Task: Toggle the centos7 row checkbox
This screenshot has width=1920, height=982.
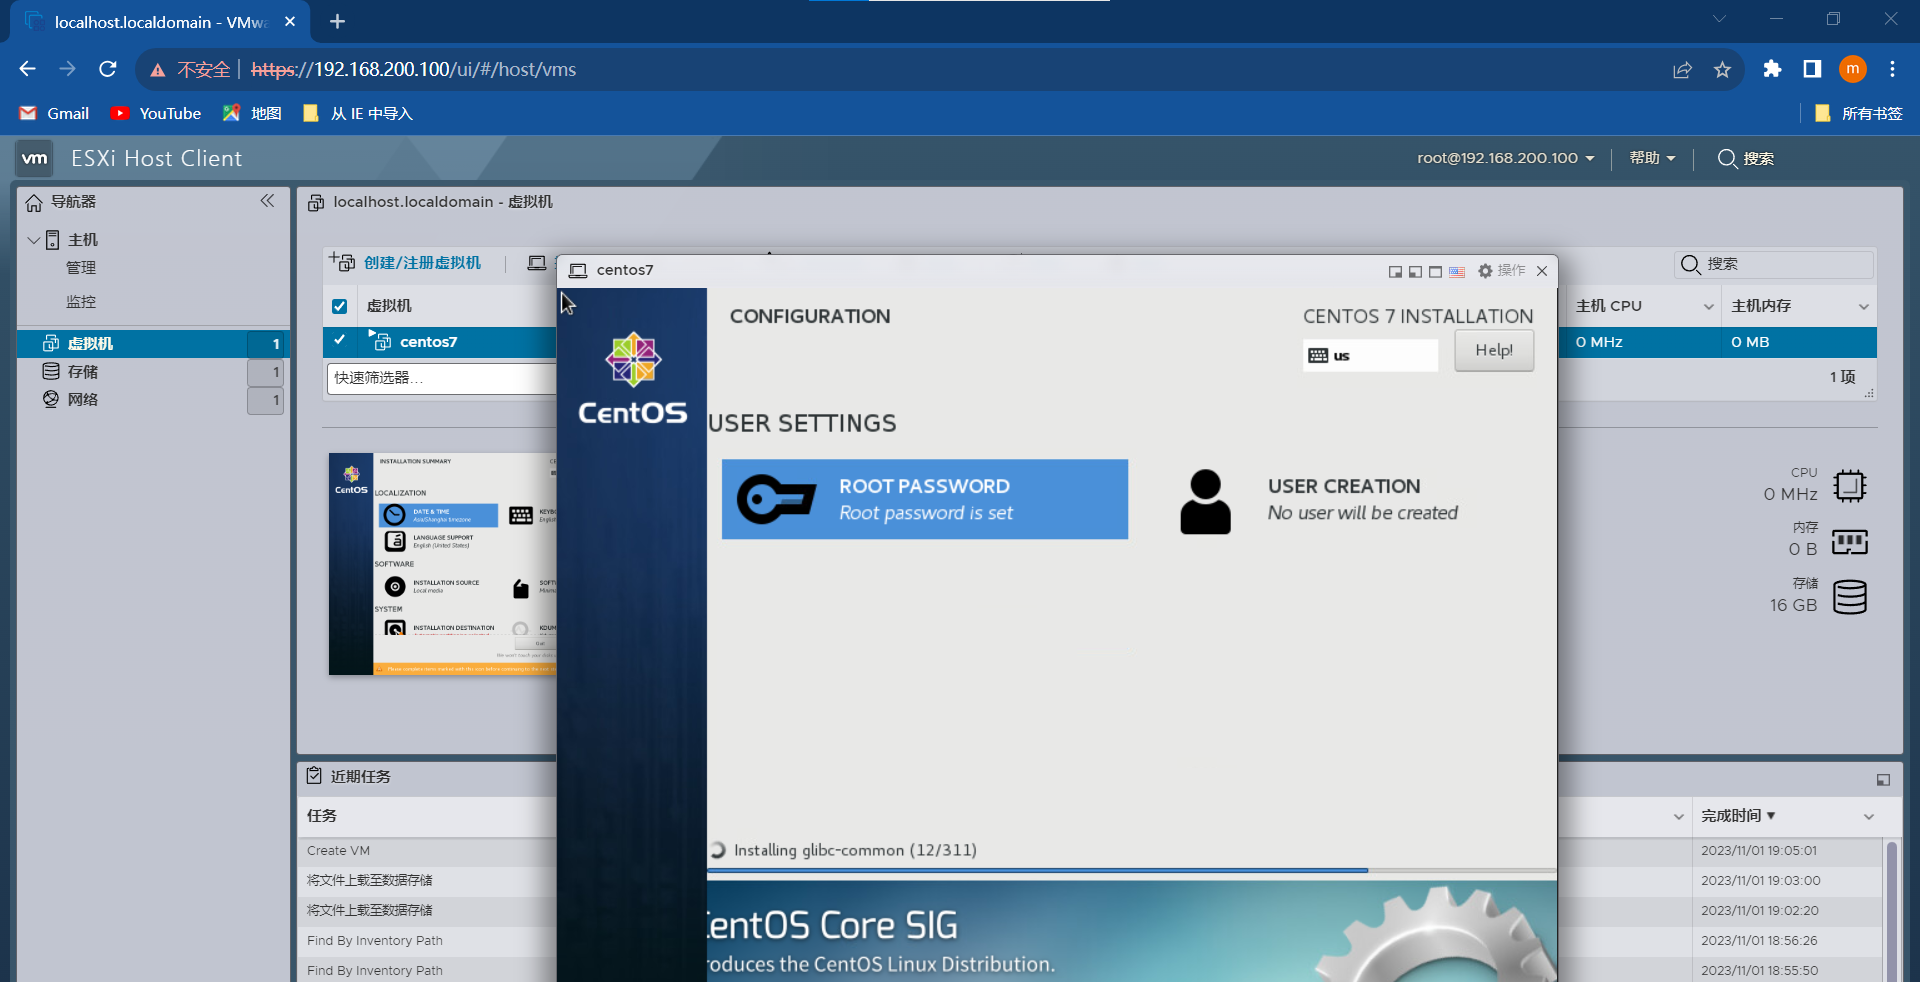Action: pyautogui.click(x=340, y=341)
